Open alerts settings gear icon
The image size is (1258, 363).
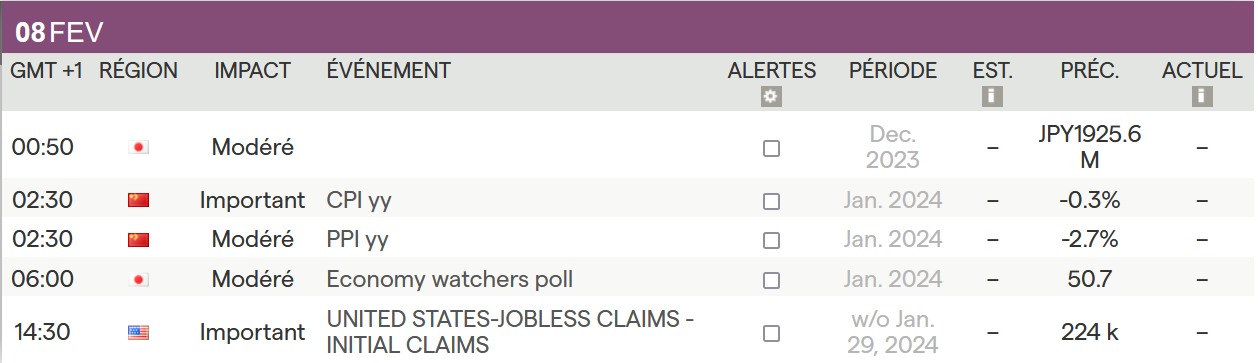coord(771,96)
